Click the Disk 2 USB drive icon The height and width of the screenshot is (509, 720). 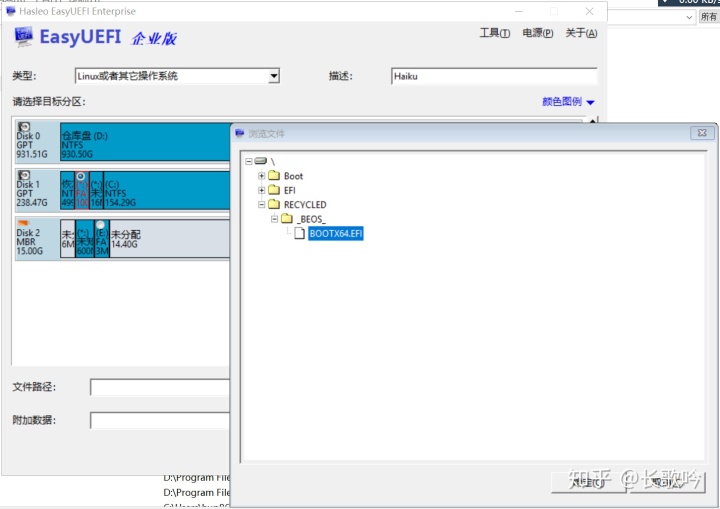pyautogui.click(x=22, y=223)
